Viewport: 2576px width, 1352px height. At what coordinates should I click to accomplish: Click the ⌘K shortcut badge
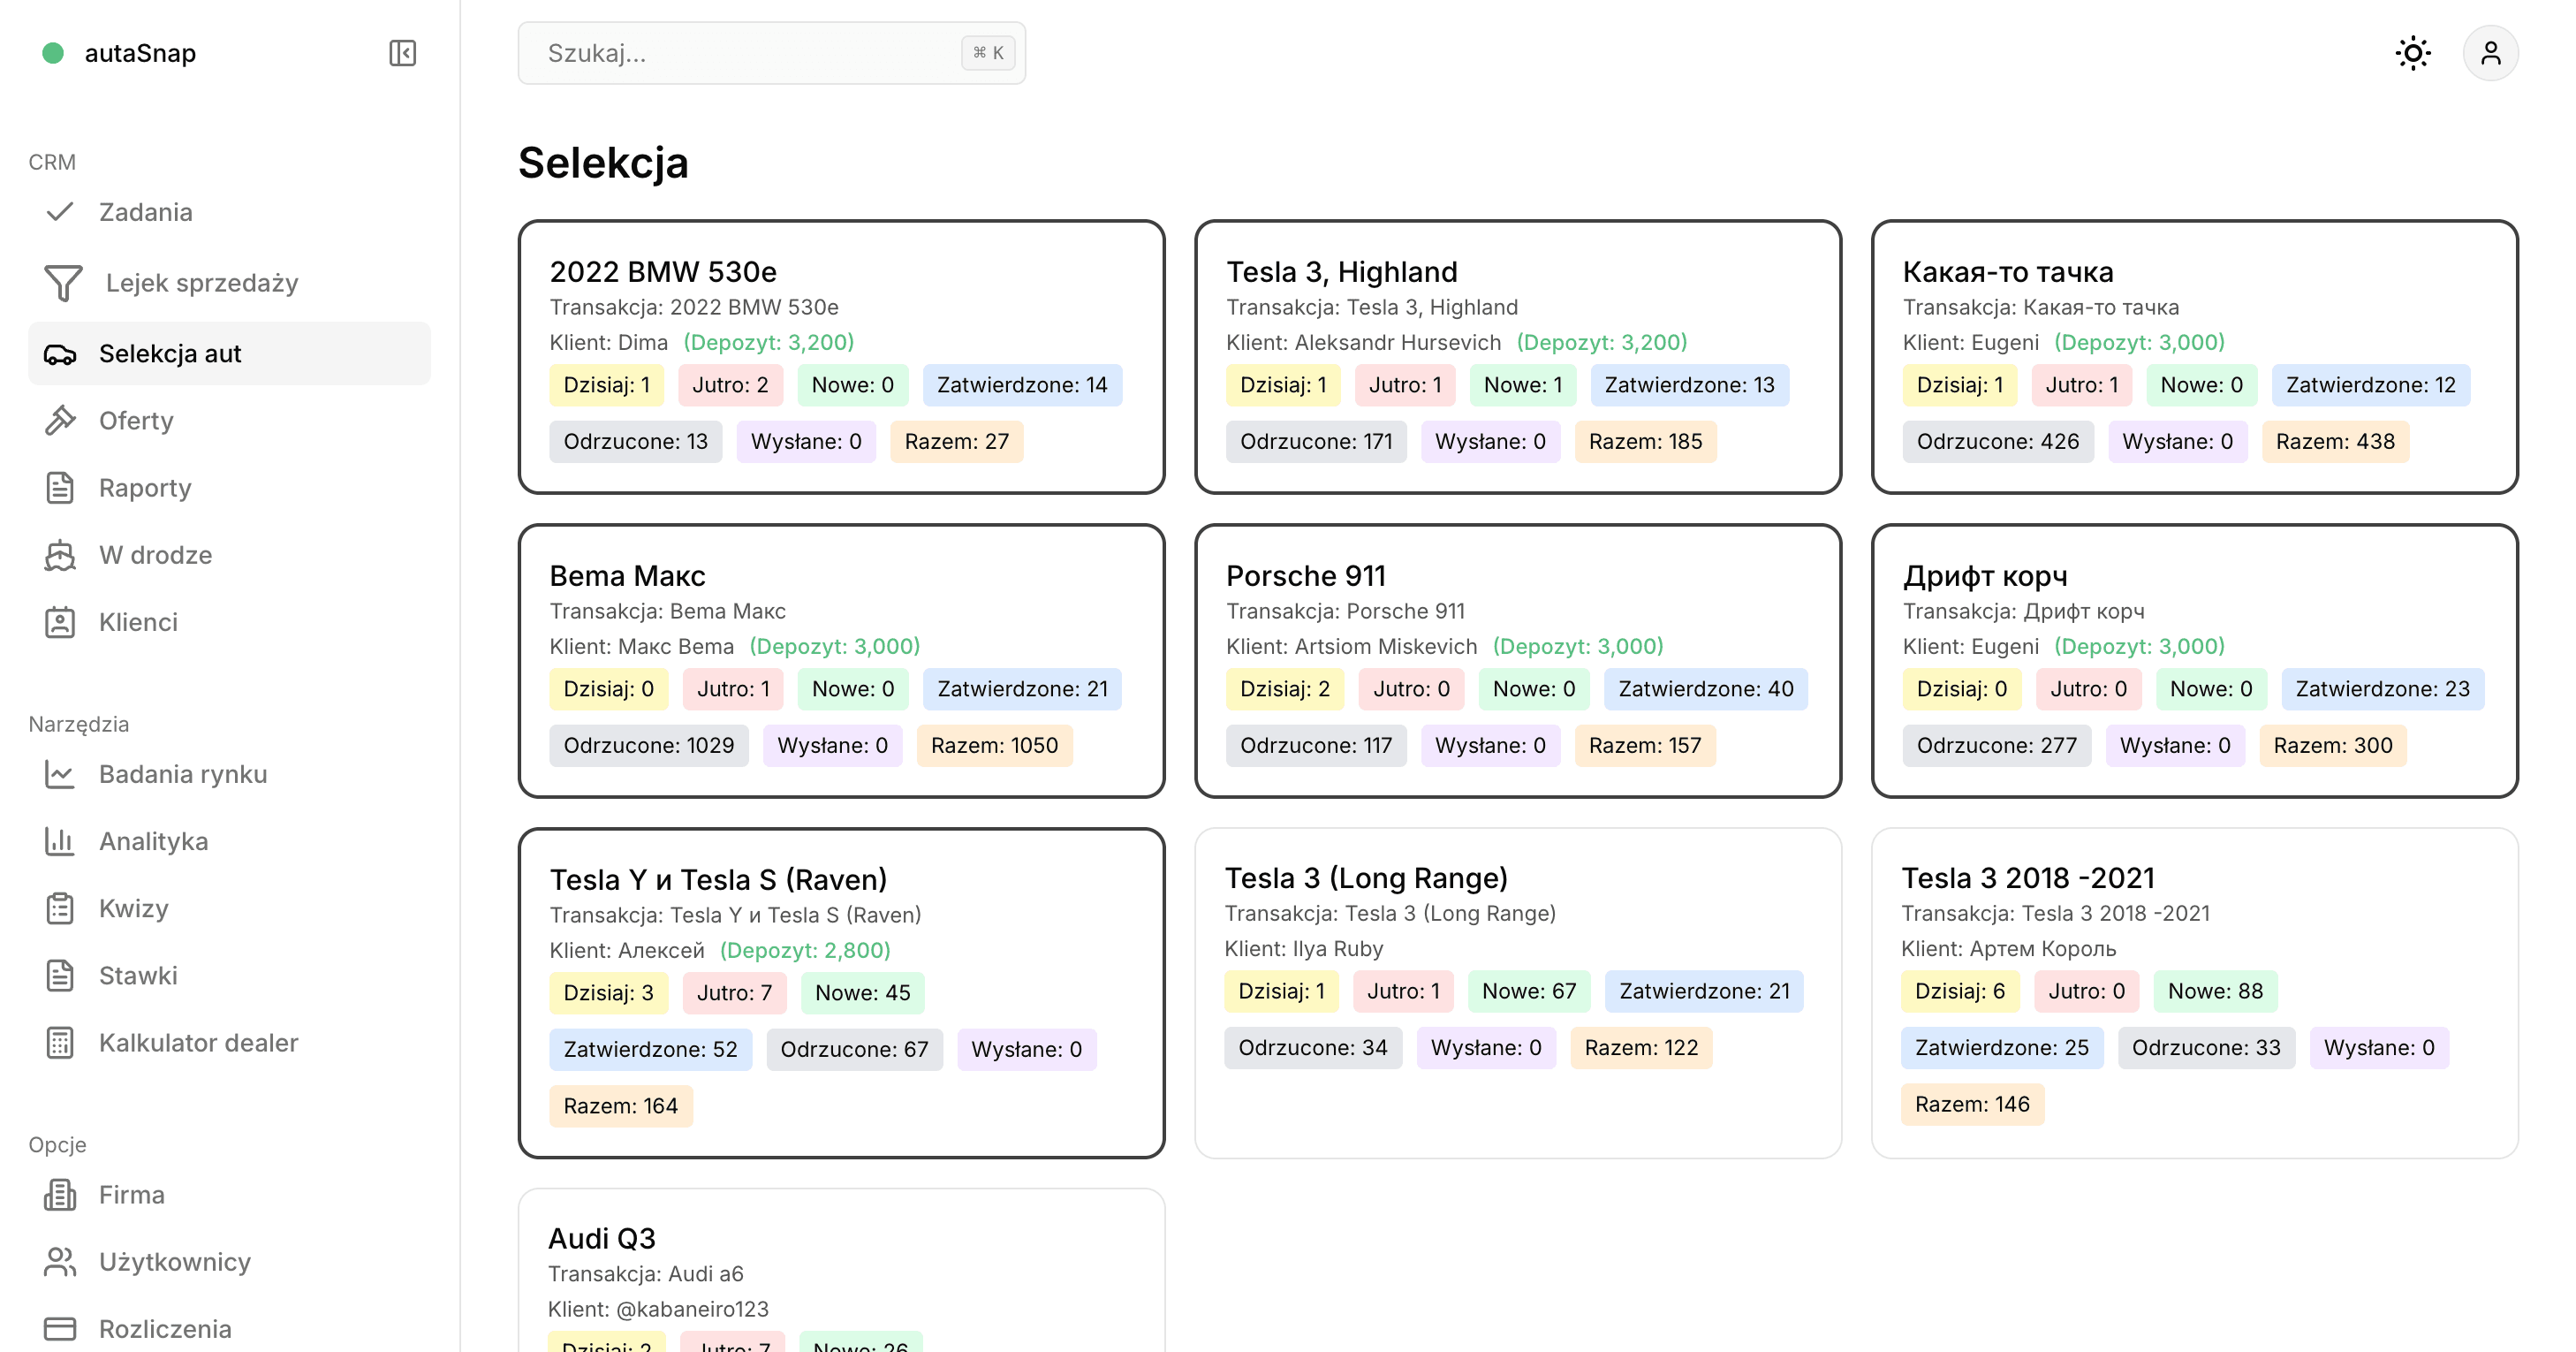(x=988, y=53)
